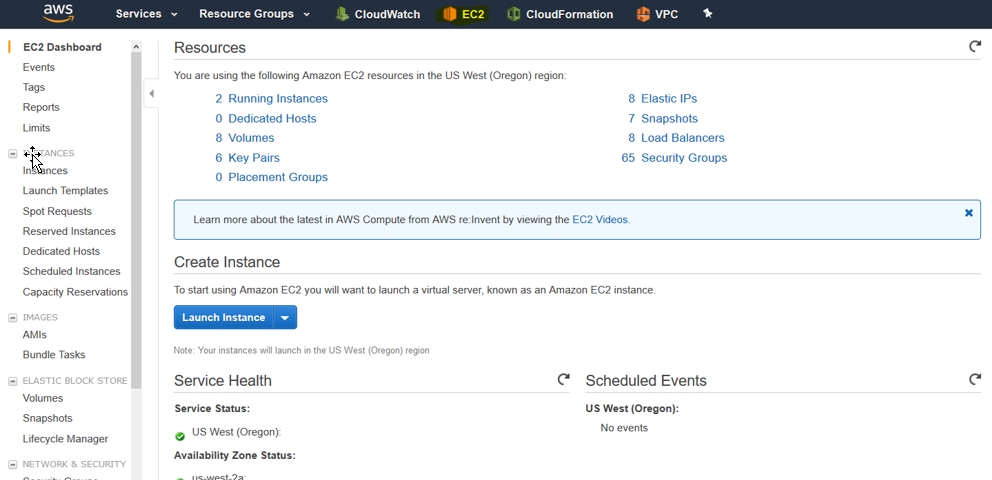This screenshot has width=992, height=480.
Task: Open Dedicated Hosts in the sidebar
Action: [61, 251]
